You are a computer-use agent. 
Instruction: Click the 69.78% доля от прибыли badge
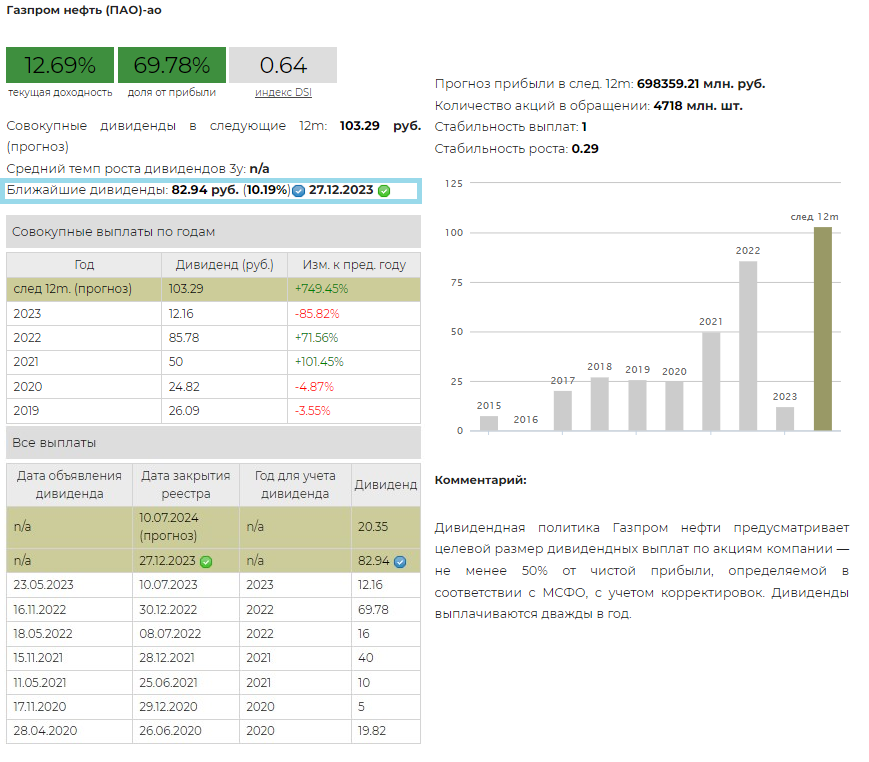point(172,66)
